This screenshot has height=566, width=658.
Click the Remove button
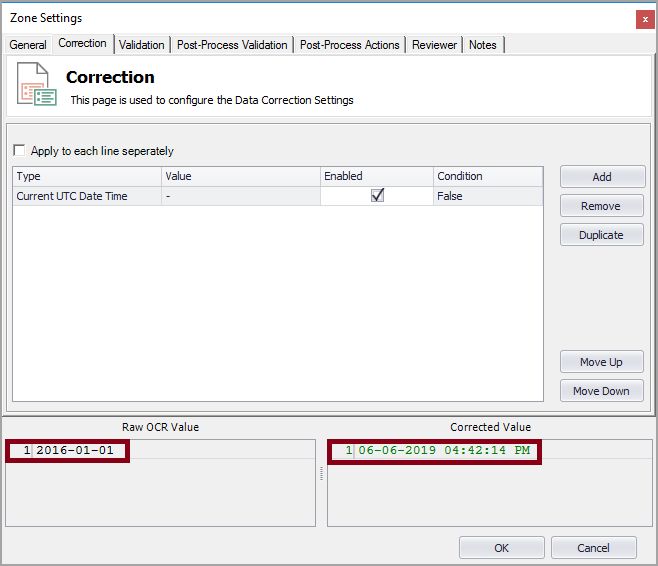[x=602, y=206]
